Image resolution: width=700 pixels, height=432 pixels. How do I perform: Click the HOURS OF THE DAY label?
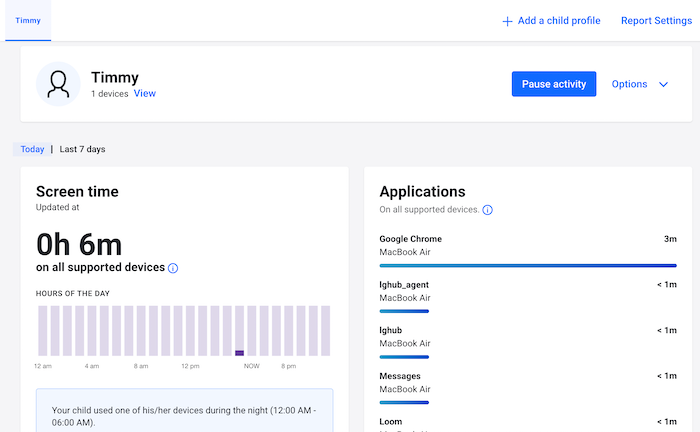click(x=73, y=293)
